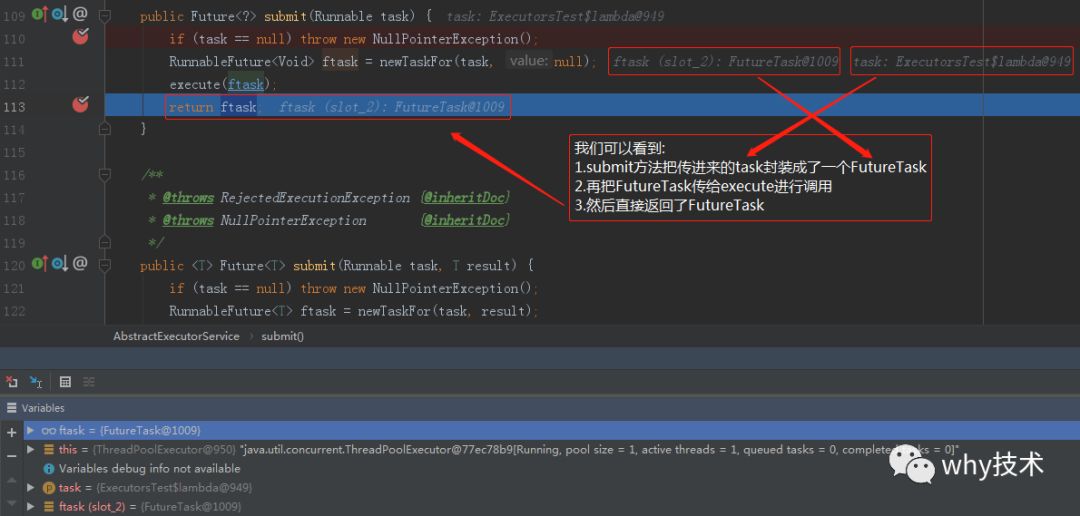Add a new watch with plus icon
The image size is (1080, 516).
coord(11,433)
